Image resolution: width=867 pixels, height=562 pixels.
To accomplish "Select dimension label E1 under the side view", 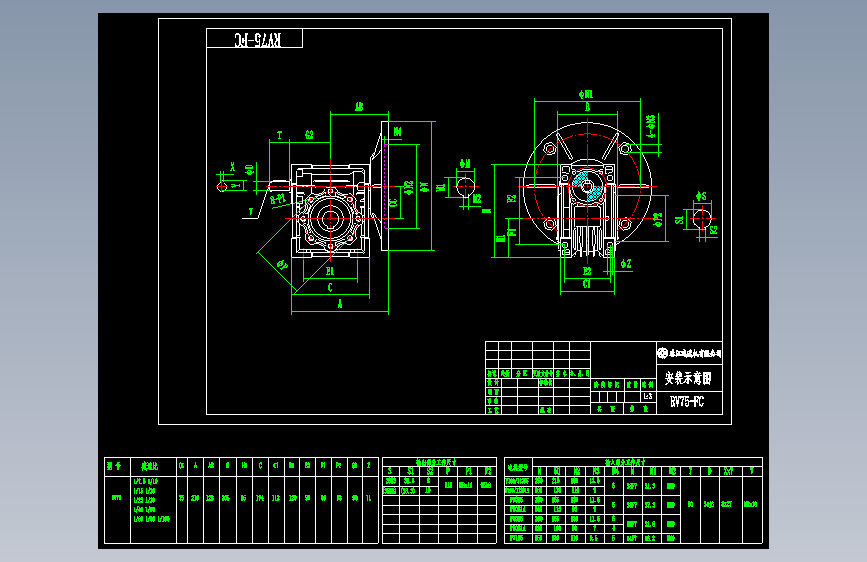I will (x=330, y=271).
